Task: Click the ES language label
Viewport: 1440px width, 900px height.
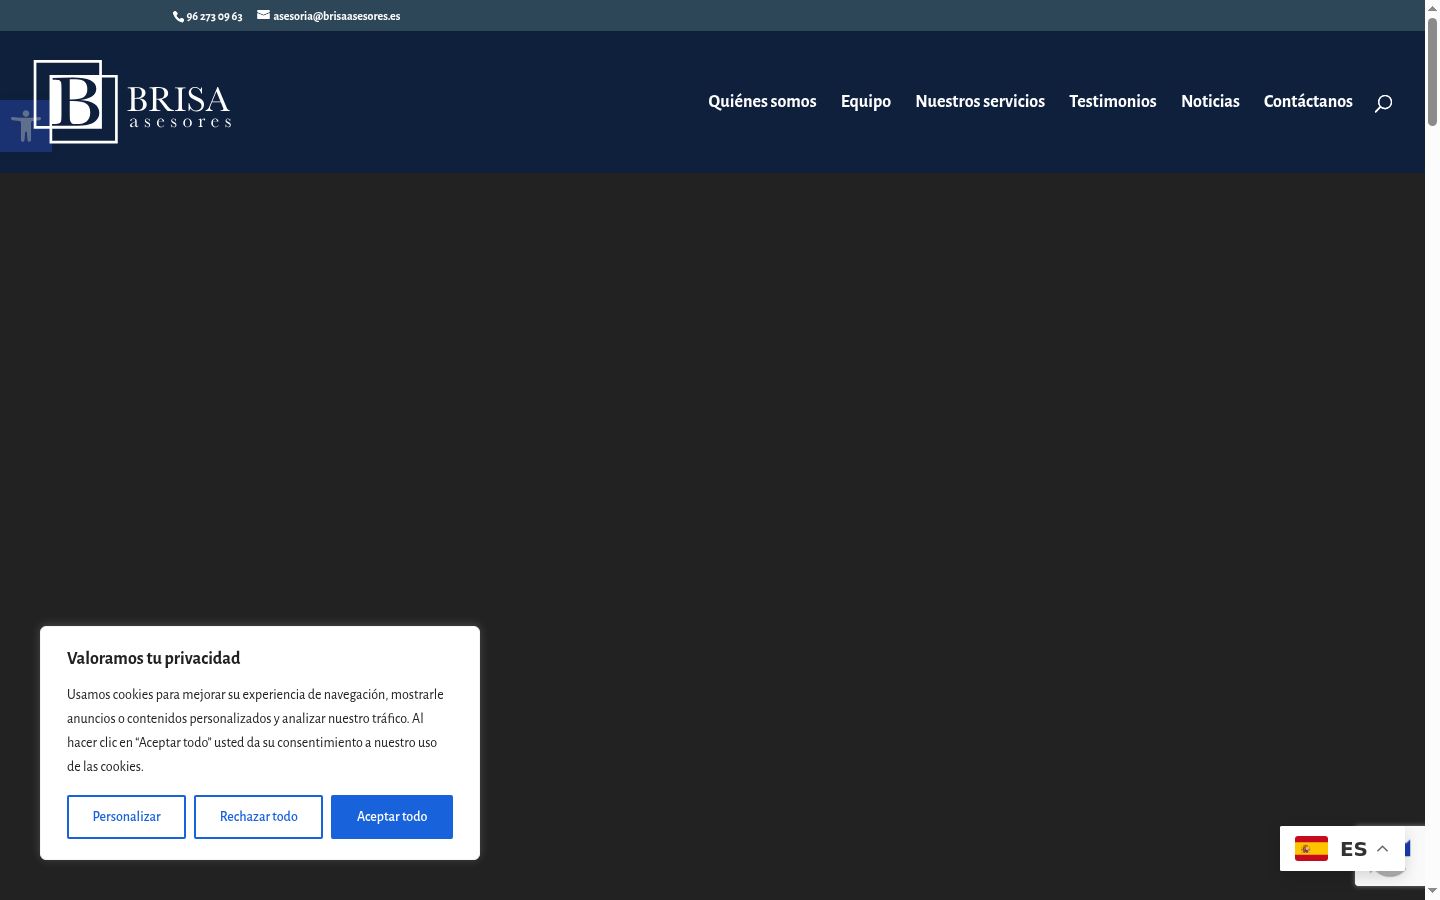Action: [x=1353, y=849]
